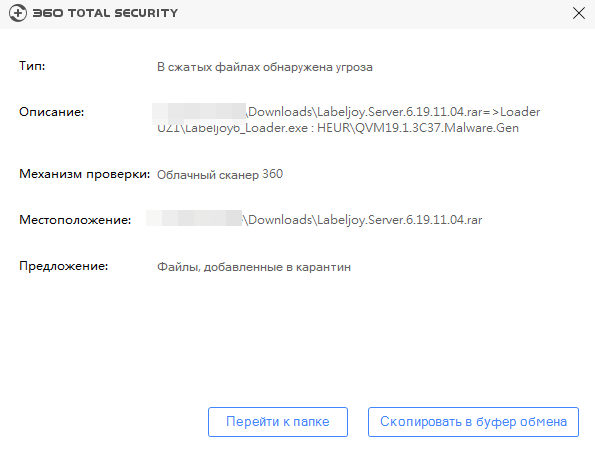Click the location path Downloads\Labeljoy.Server.6.19.11.04.rar
The width and height of the screenshot is (595, 455).
pyautogui.click(x=362, y=220)
